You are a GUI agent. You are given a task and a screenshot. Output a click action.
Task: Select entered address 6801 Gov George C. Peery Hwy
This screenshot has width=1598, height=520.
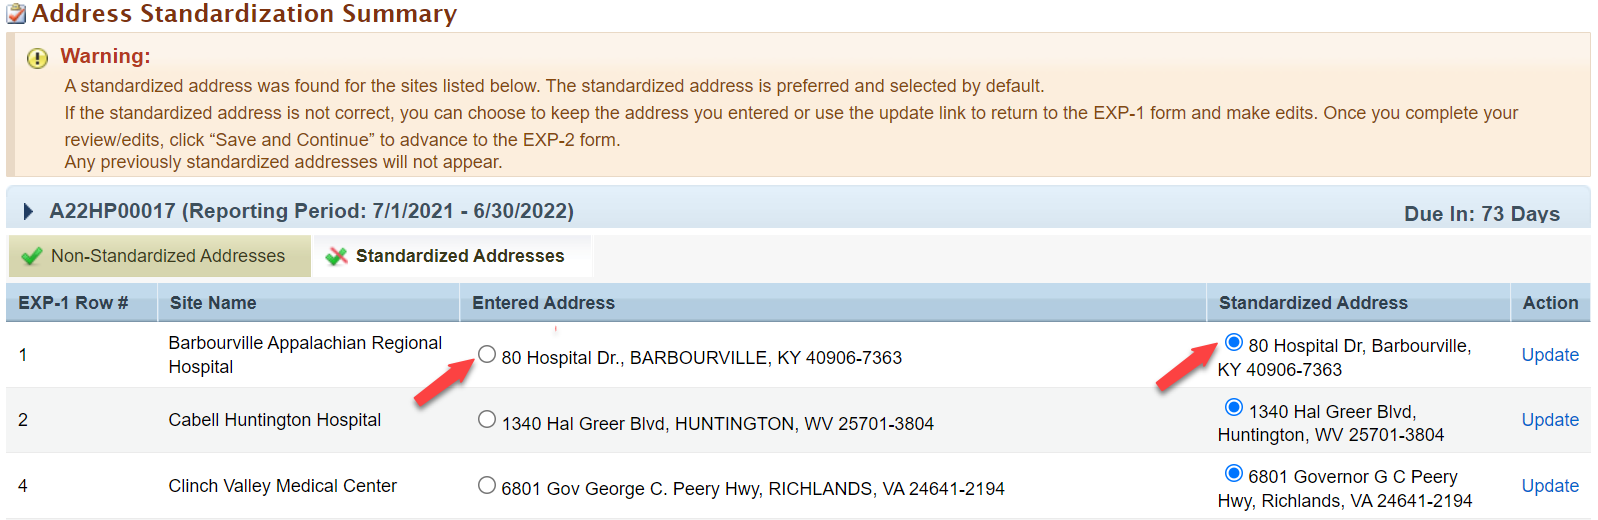pyautogui.click(x=487, y=485)
